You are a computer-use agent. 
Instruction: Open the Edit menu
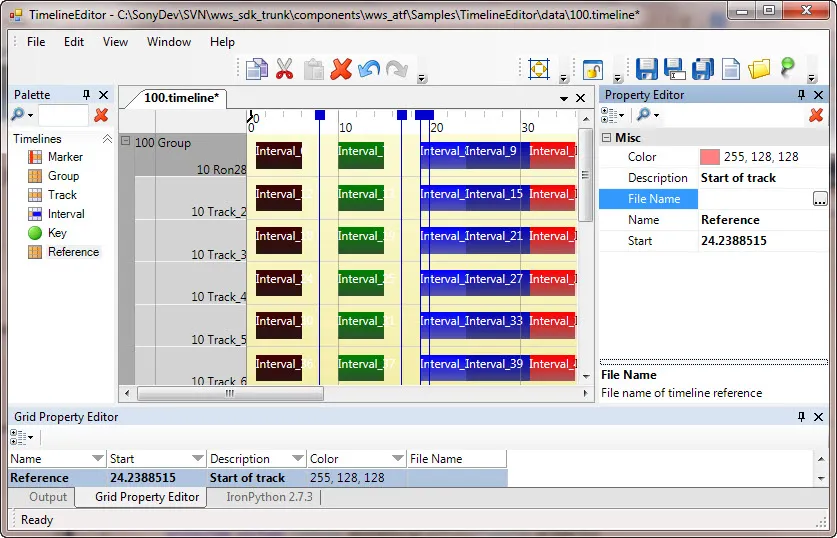pyautogui.click(x=74, y=42)
